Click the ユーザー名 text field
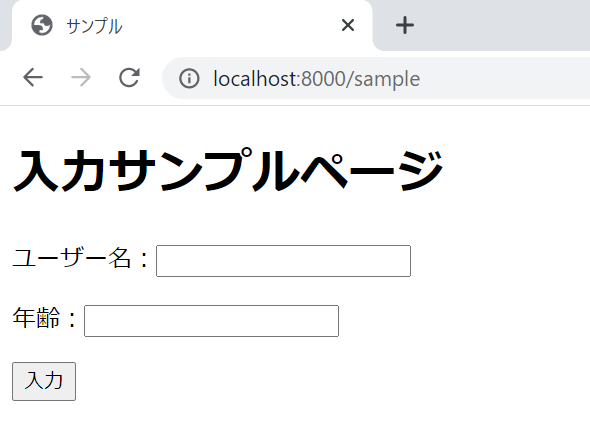The height and width of the screenshot is (445, 590). (283, 261)
